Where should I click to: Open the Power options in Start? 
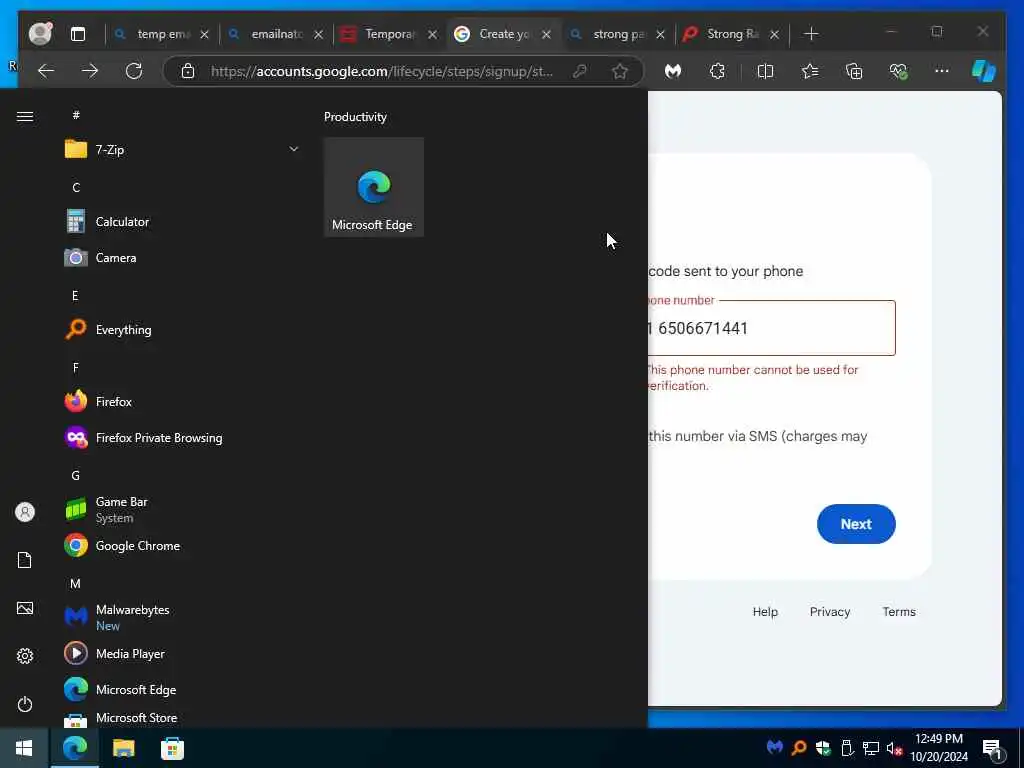point(25,704)
